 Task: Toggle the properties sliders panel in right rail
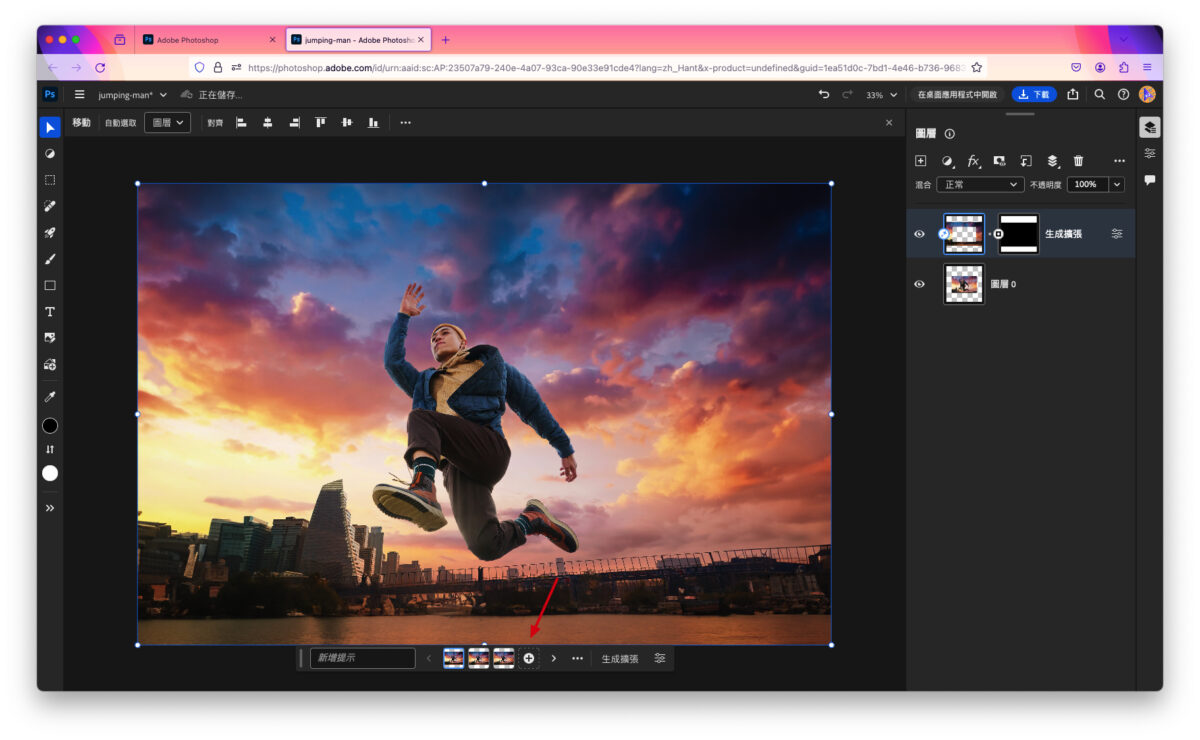[1150, 153]
